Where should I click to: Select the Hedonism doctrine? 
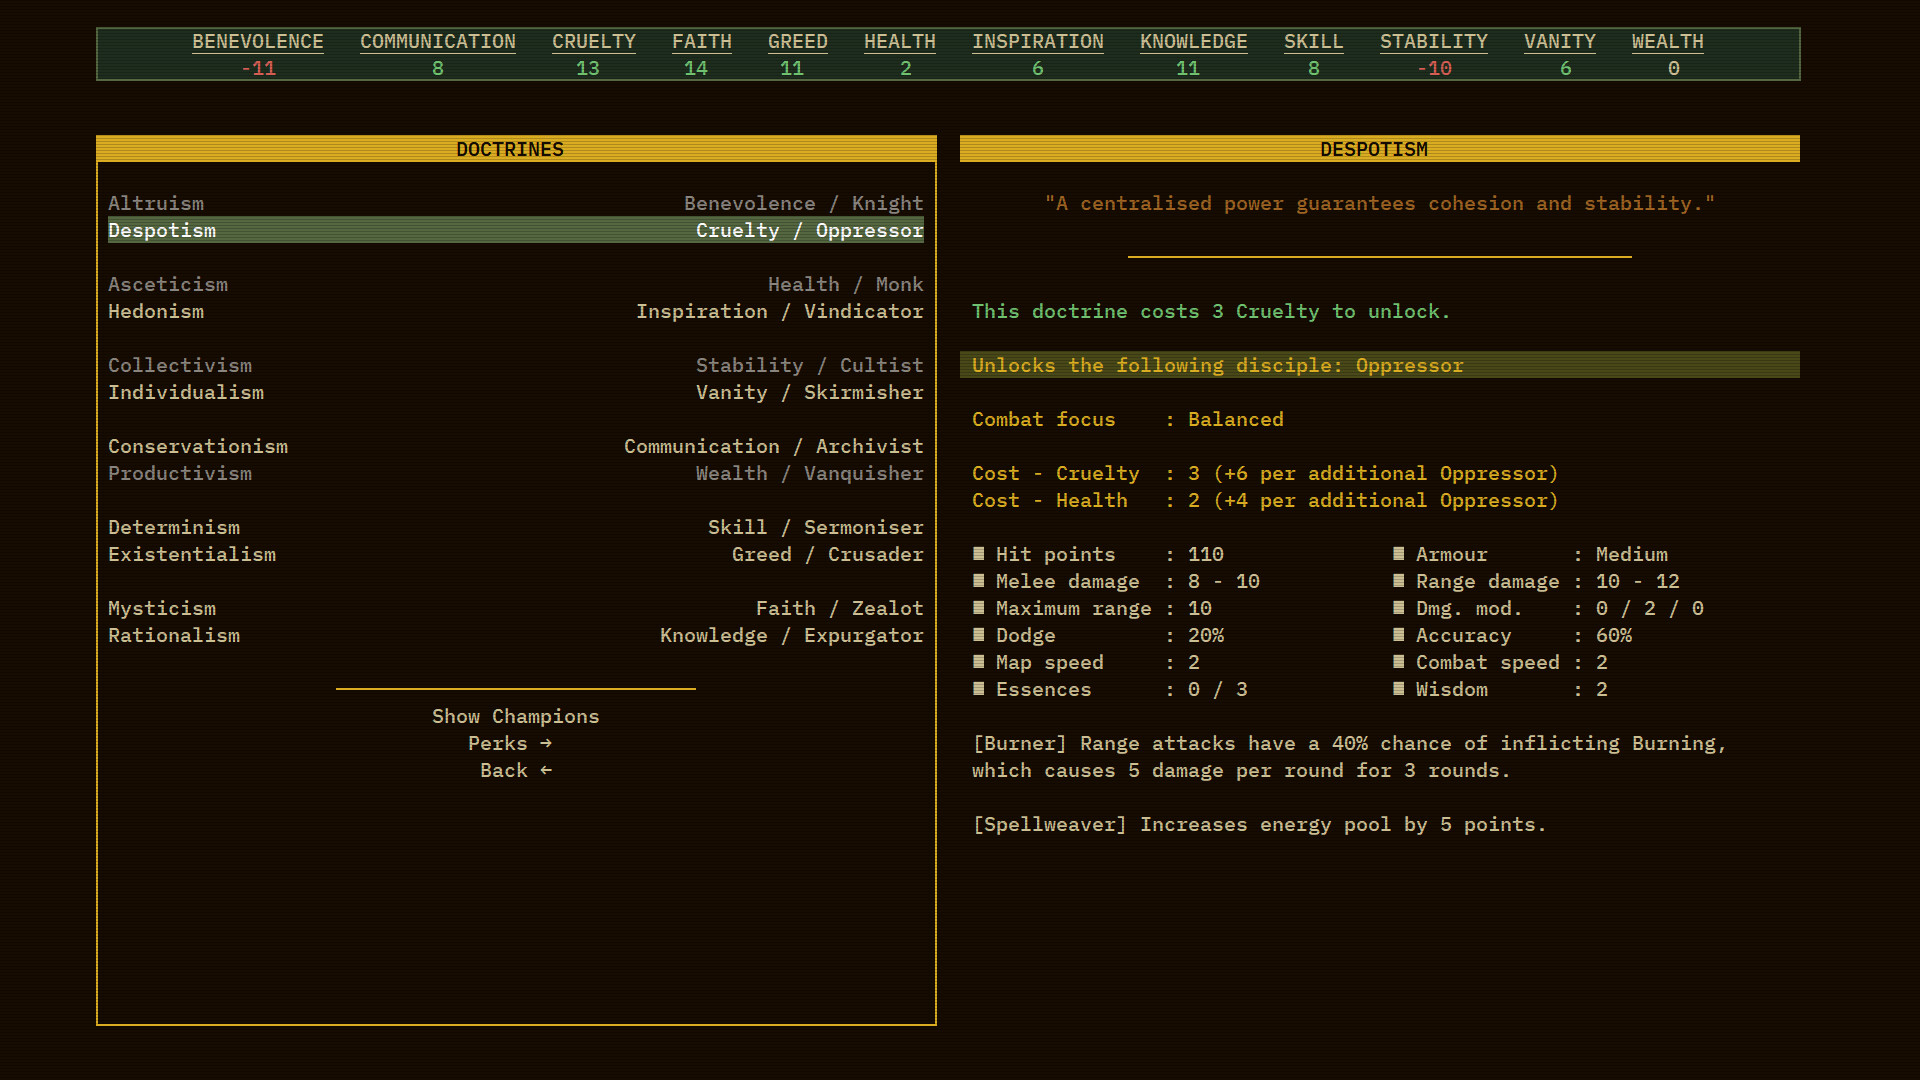[x=156, y=311]
